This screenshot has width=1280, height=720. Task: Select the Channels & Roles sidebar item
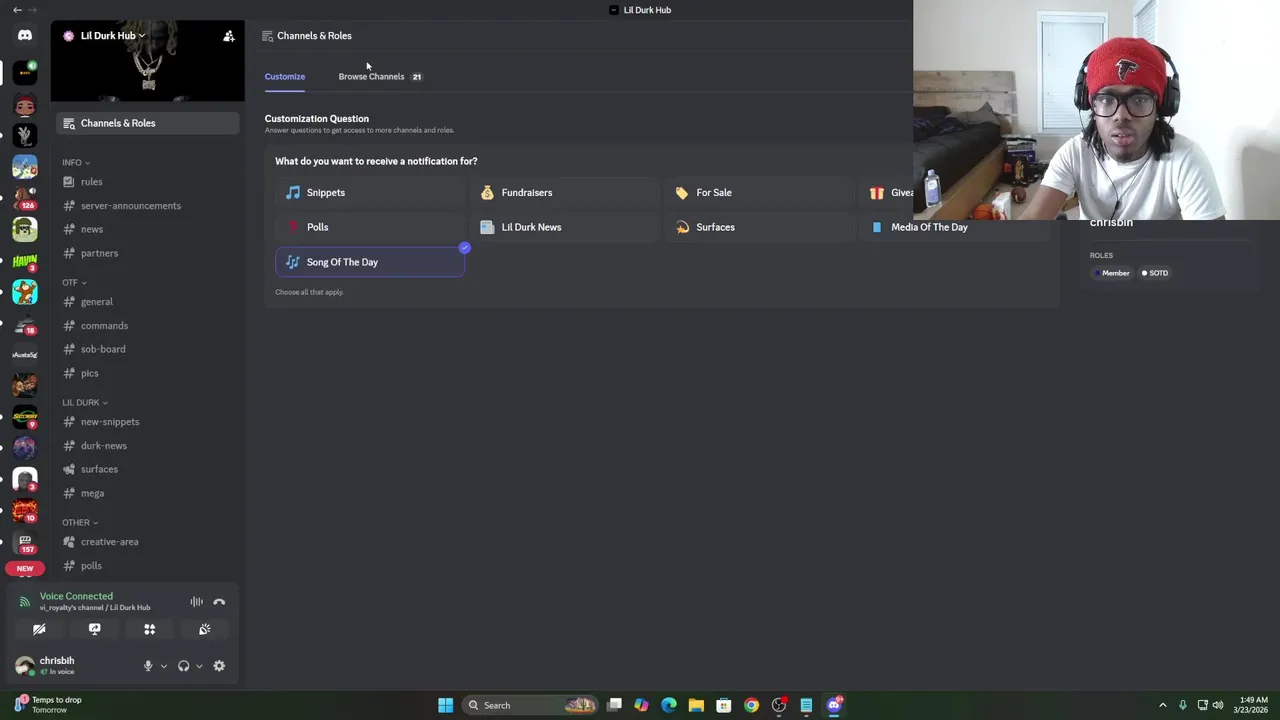[x=148, y=123]
